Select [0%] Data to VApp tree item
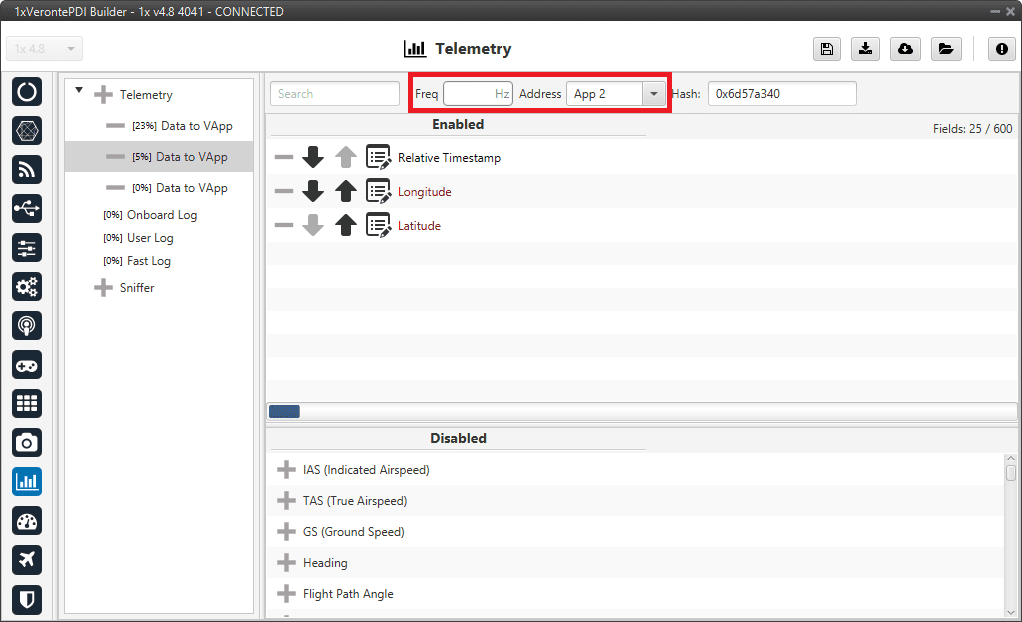 [180, 188]
